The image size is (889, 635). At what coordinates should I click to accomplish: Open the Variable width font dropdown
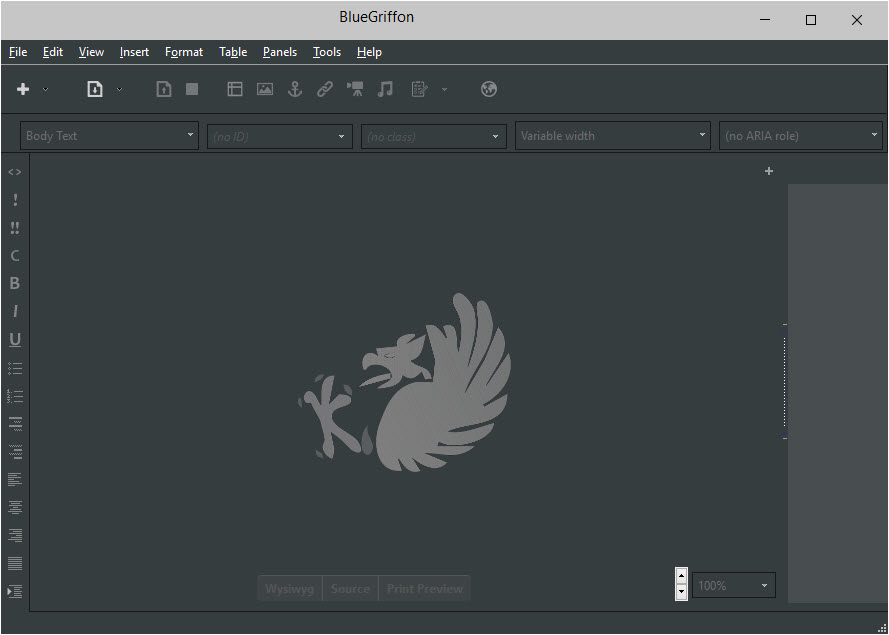point(613,136)
